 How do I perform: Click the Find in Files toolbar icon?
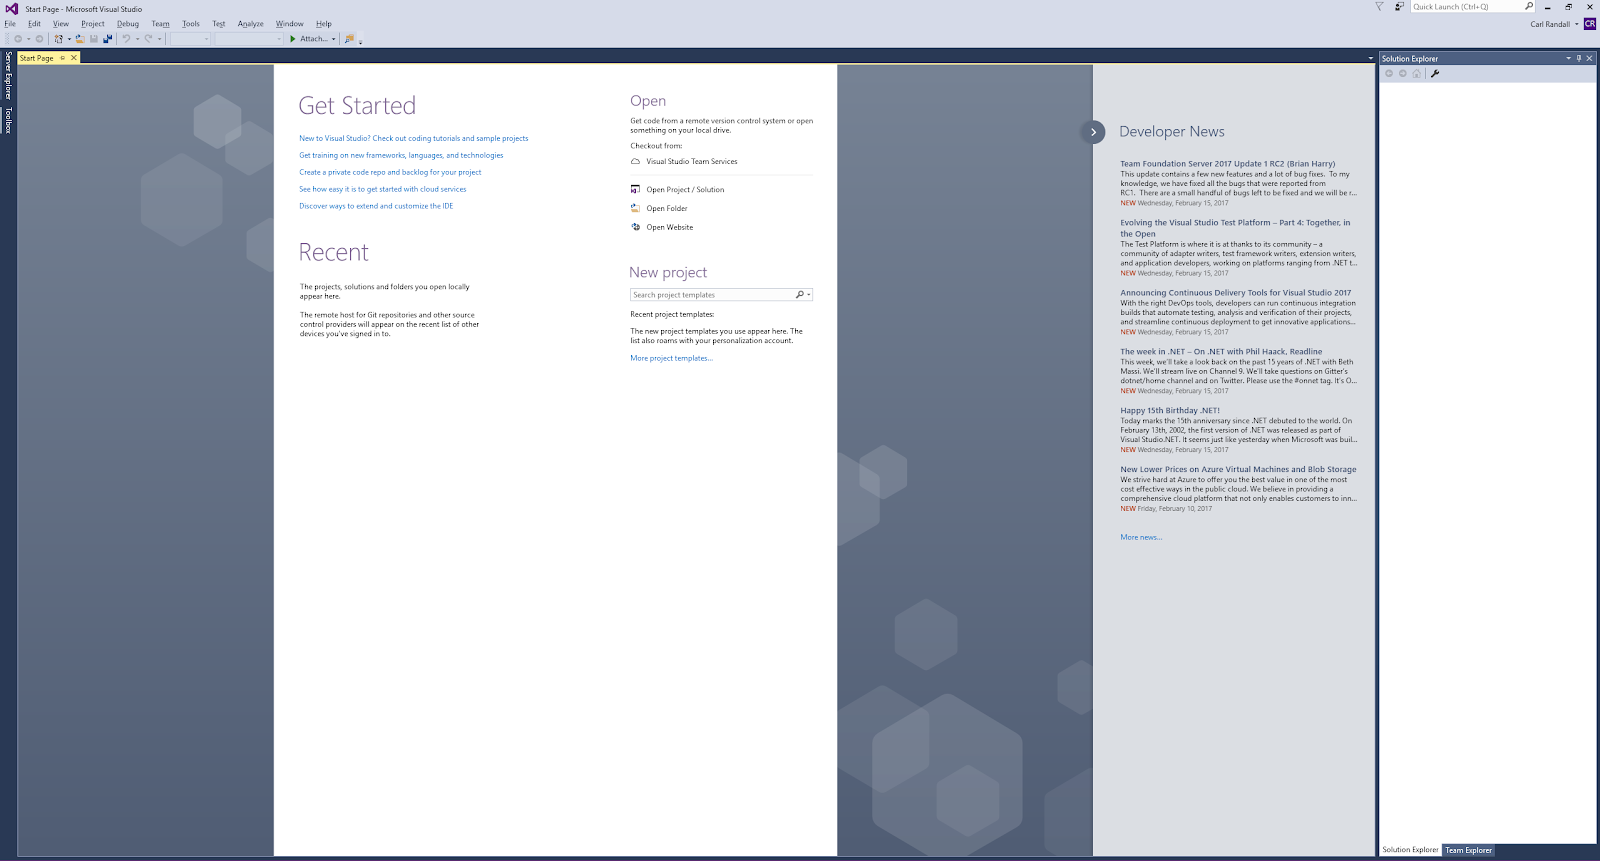tap(349, 39)
